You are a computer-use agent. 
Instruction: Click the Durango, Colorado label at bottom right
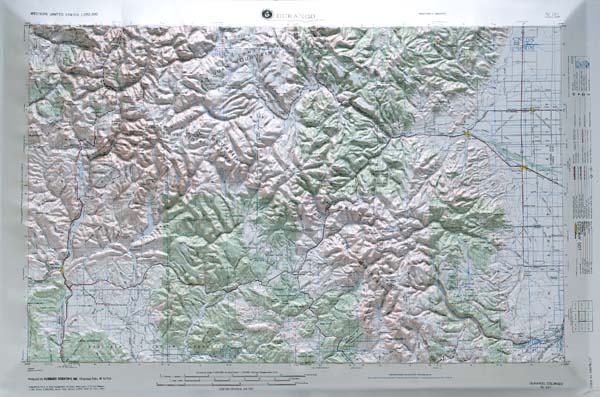pyautogui.click(x=547, y=384)
